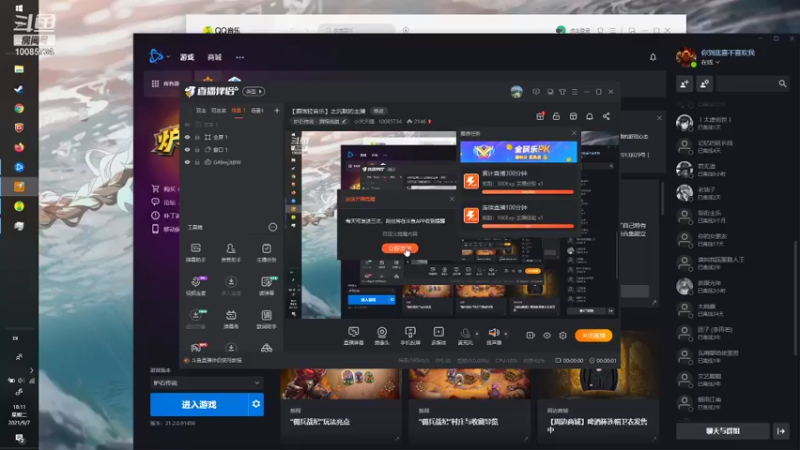Open the Battle.net three-dots overflow menu
Viewport: 800px width, 450px height.
(x=240, y=57)
